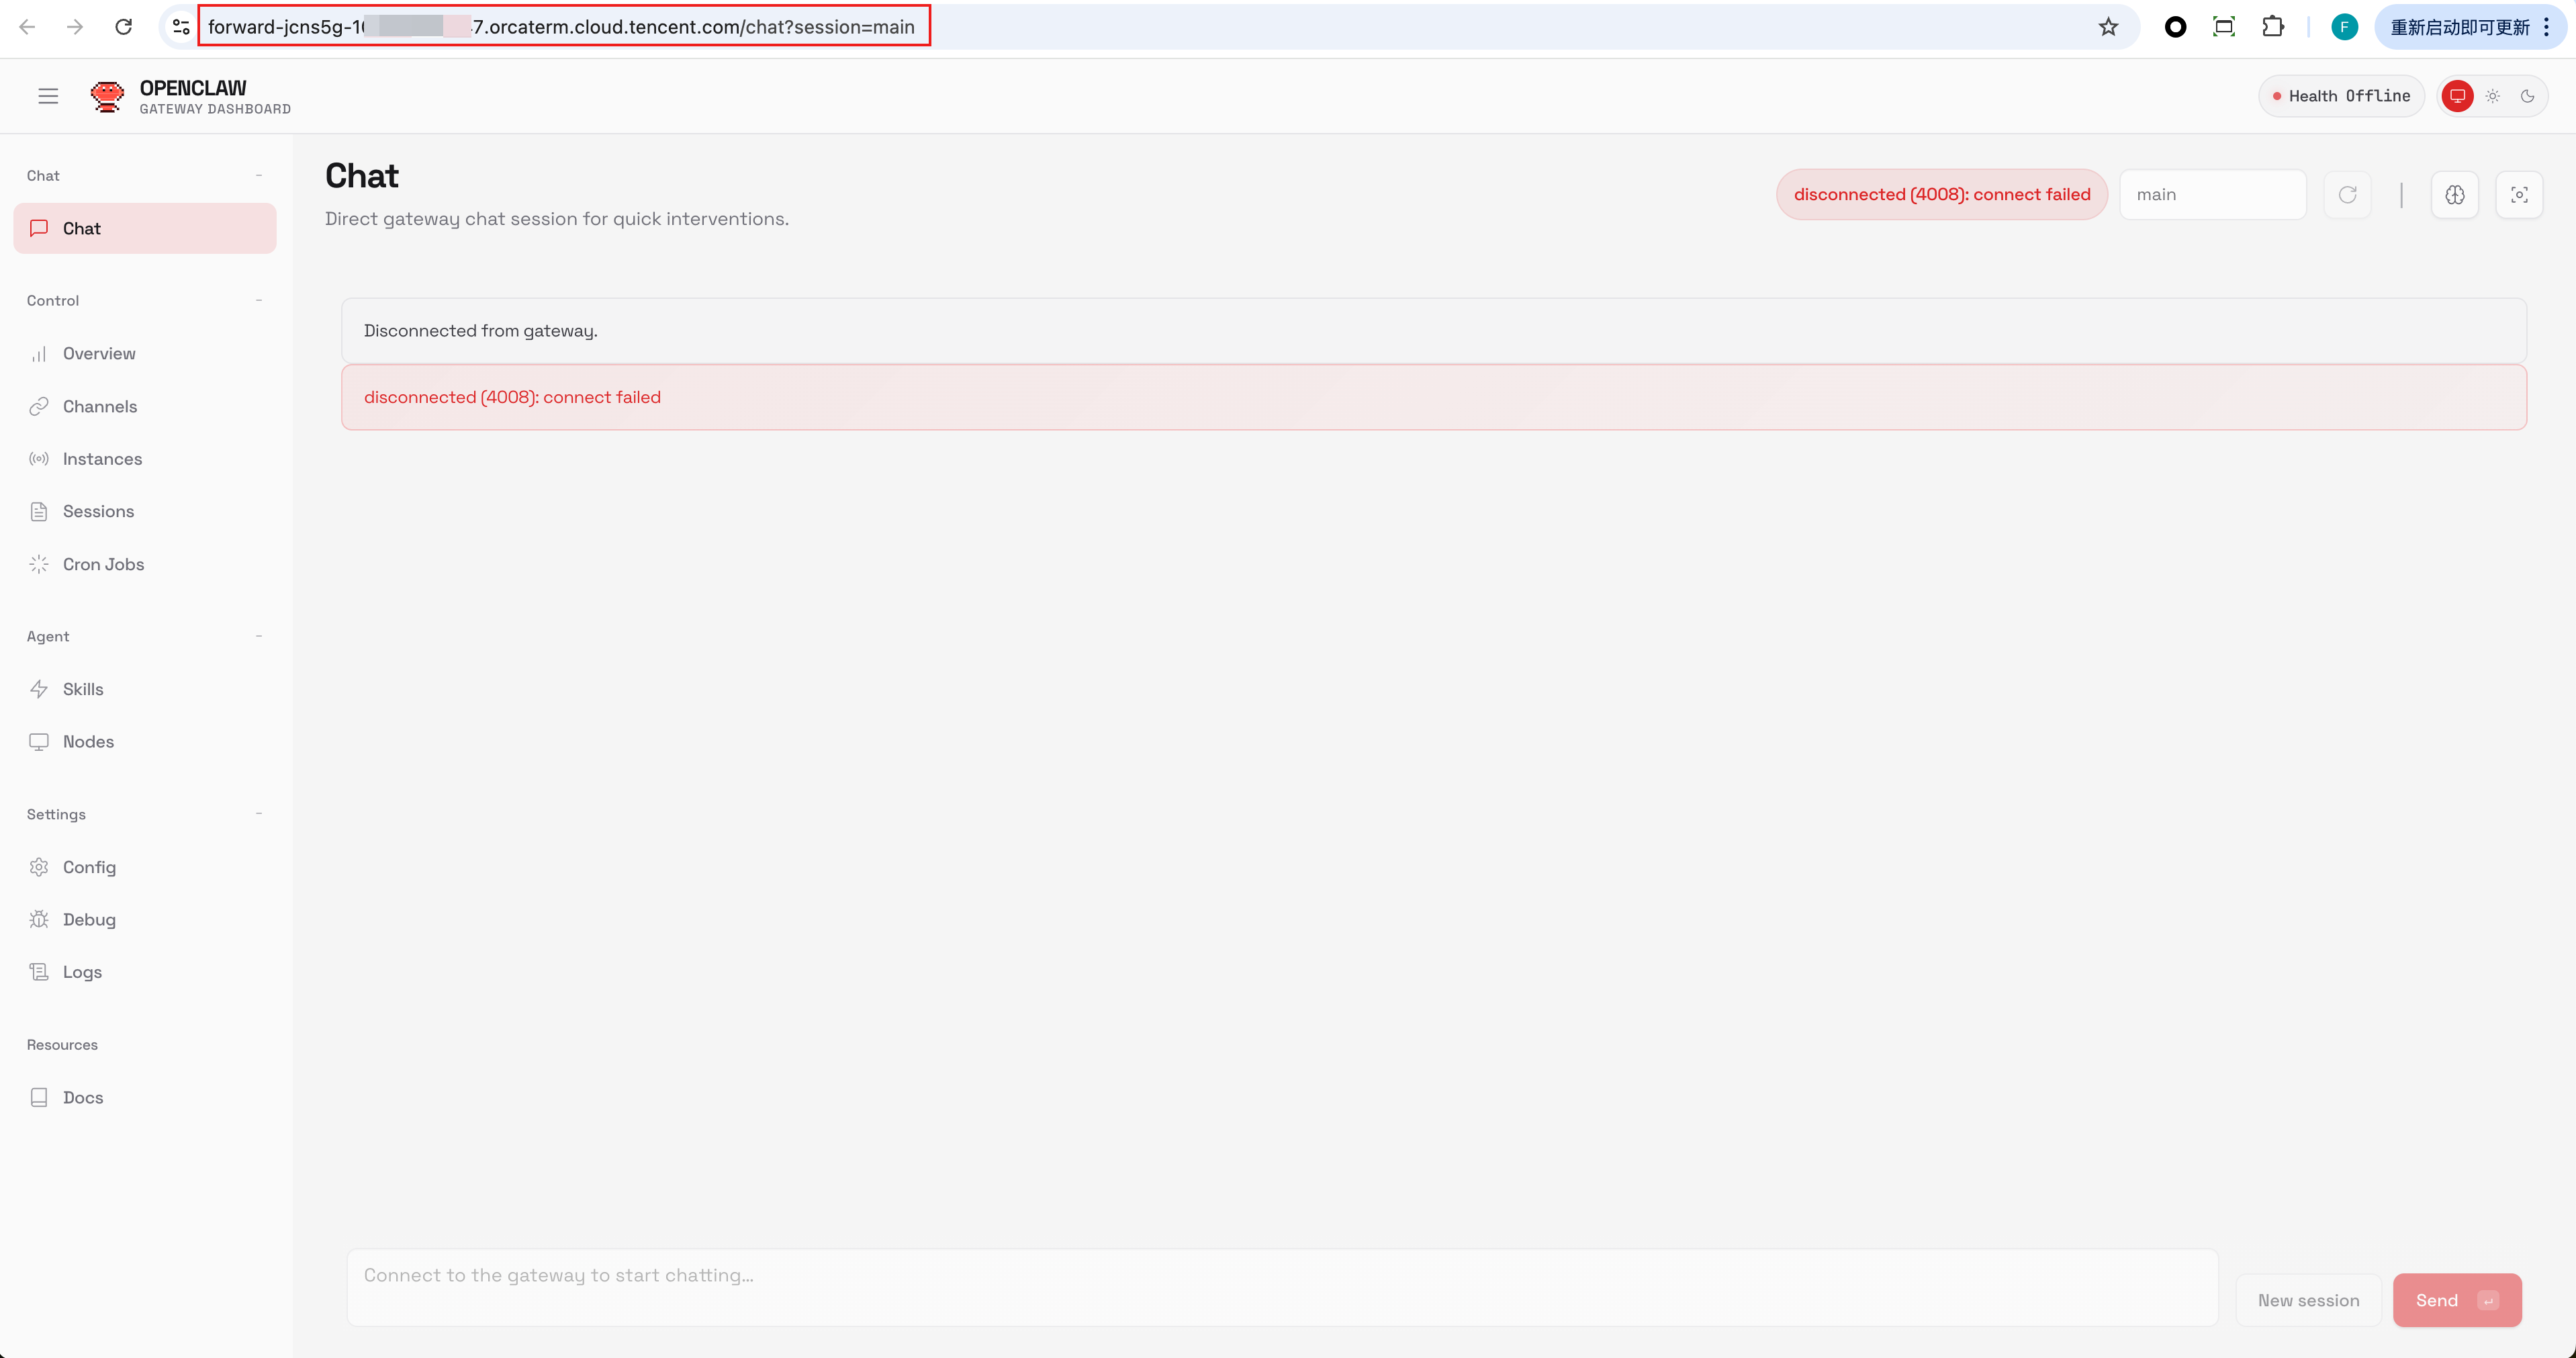This screenshot has width=2576, height=1358.
Task: Collapse the Control sidebar section
Action: tap(259, 300)
